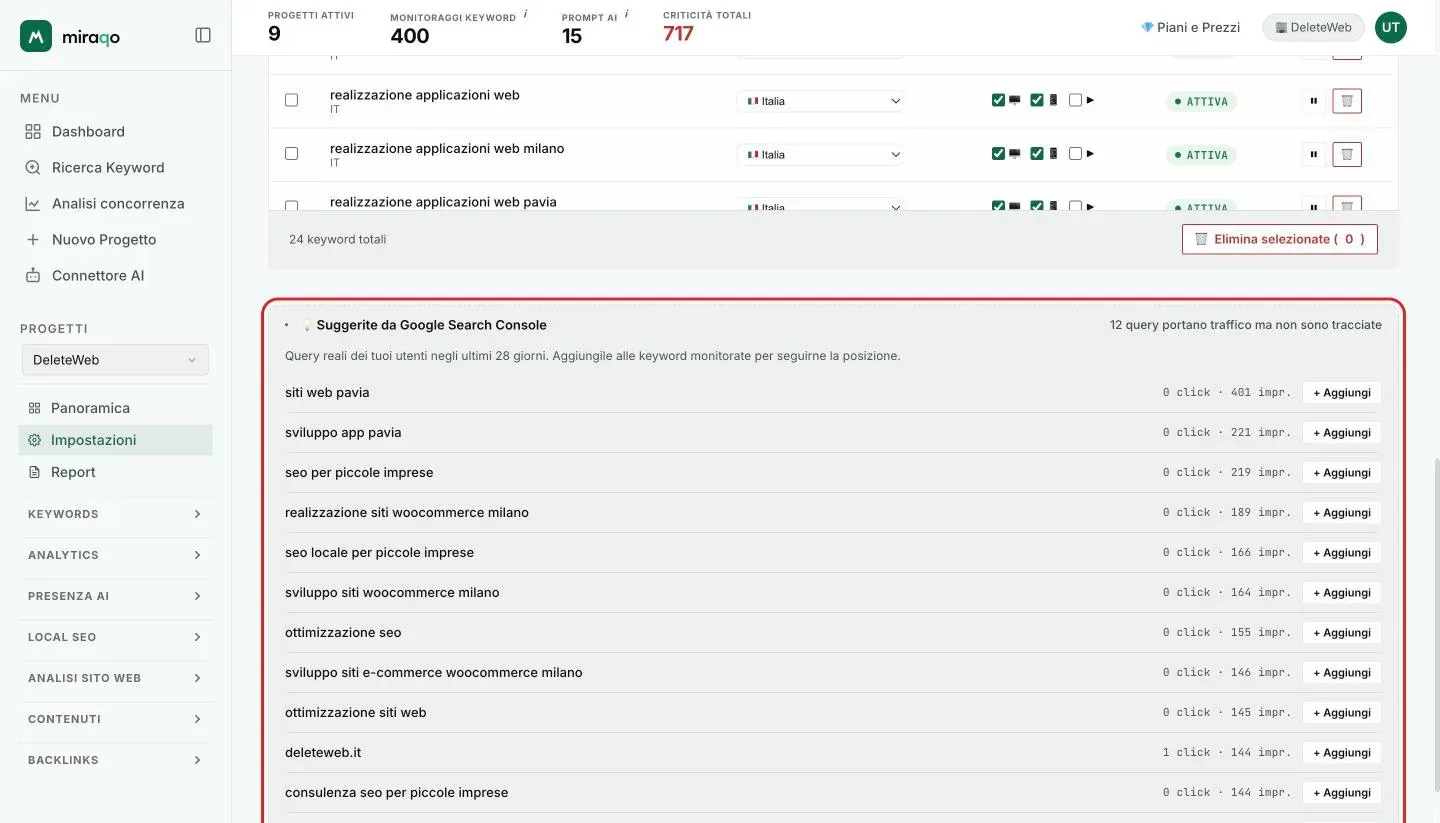This screenshot has width=1440, height=823.
Task: Click the Analisi concorrenza chart icon
Action: 33,203
